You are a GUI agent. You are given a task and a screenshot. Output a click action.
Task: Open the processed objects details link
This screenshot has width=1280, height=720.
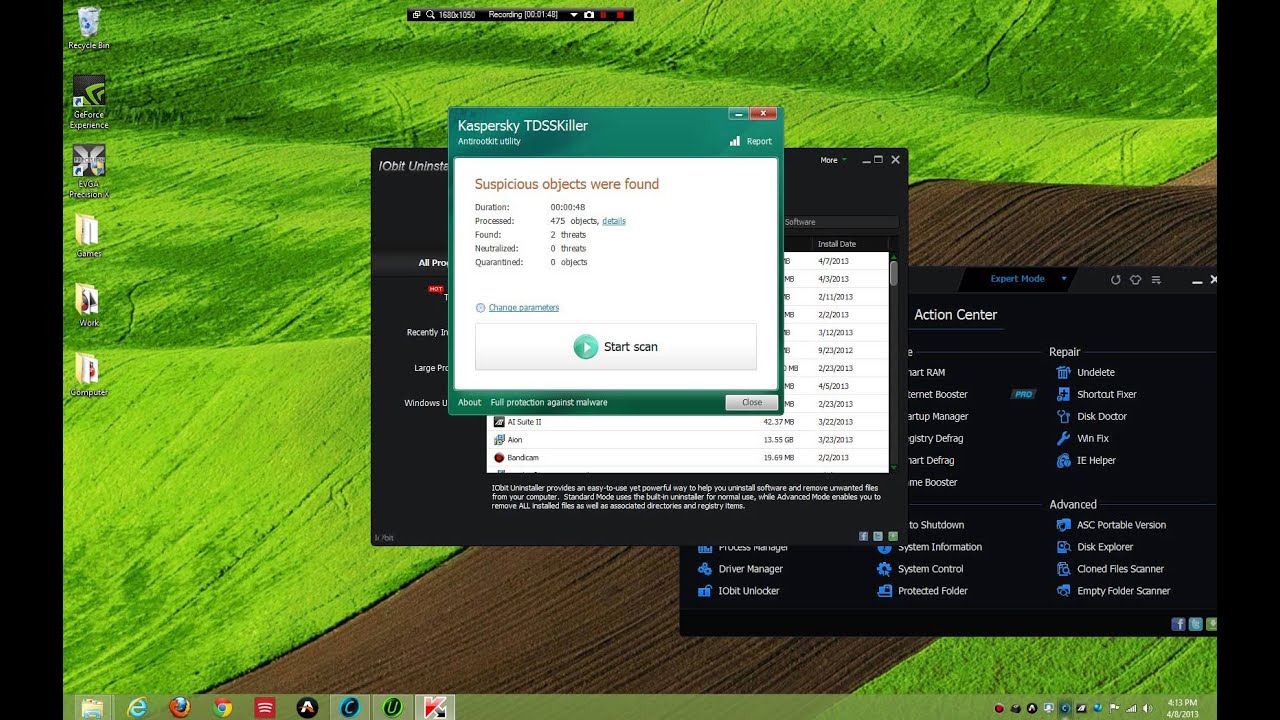(x=614, y=221)
